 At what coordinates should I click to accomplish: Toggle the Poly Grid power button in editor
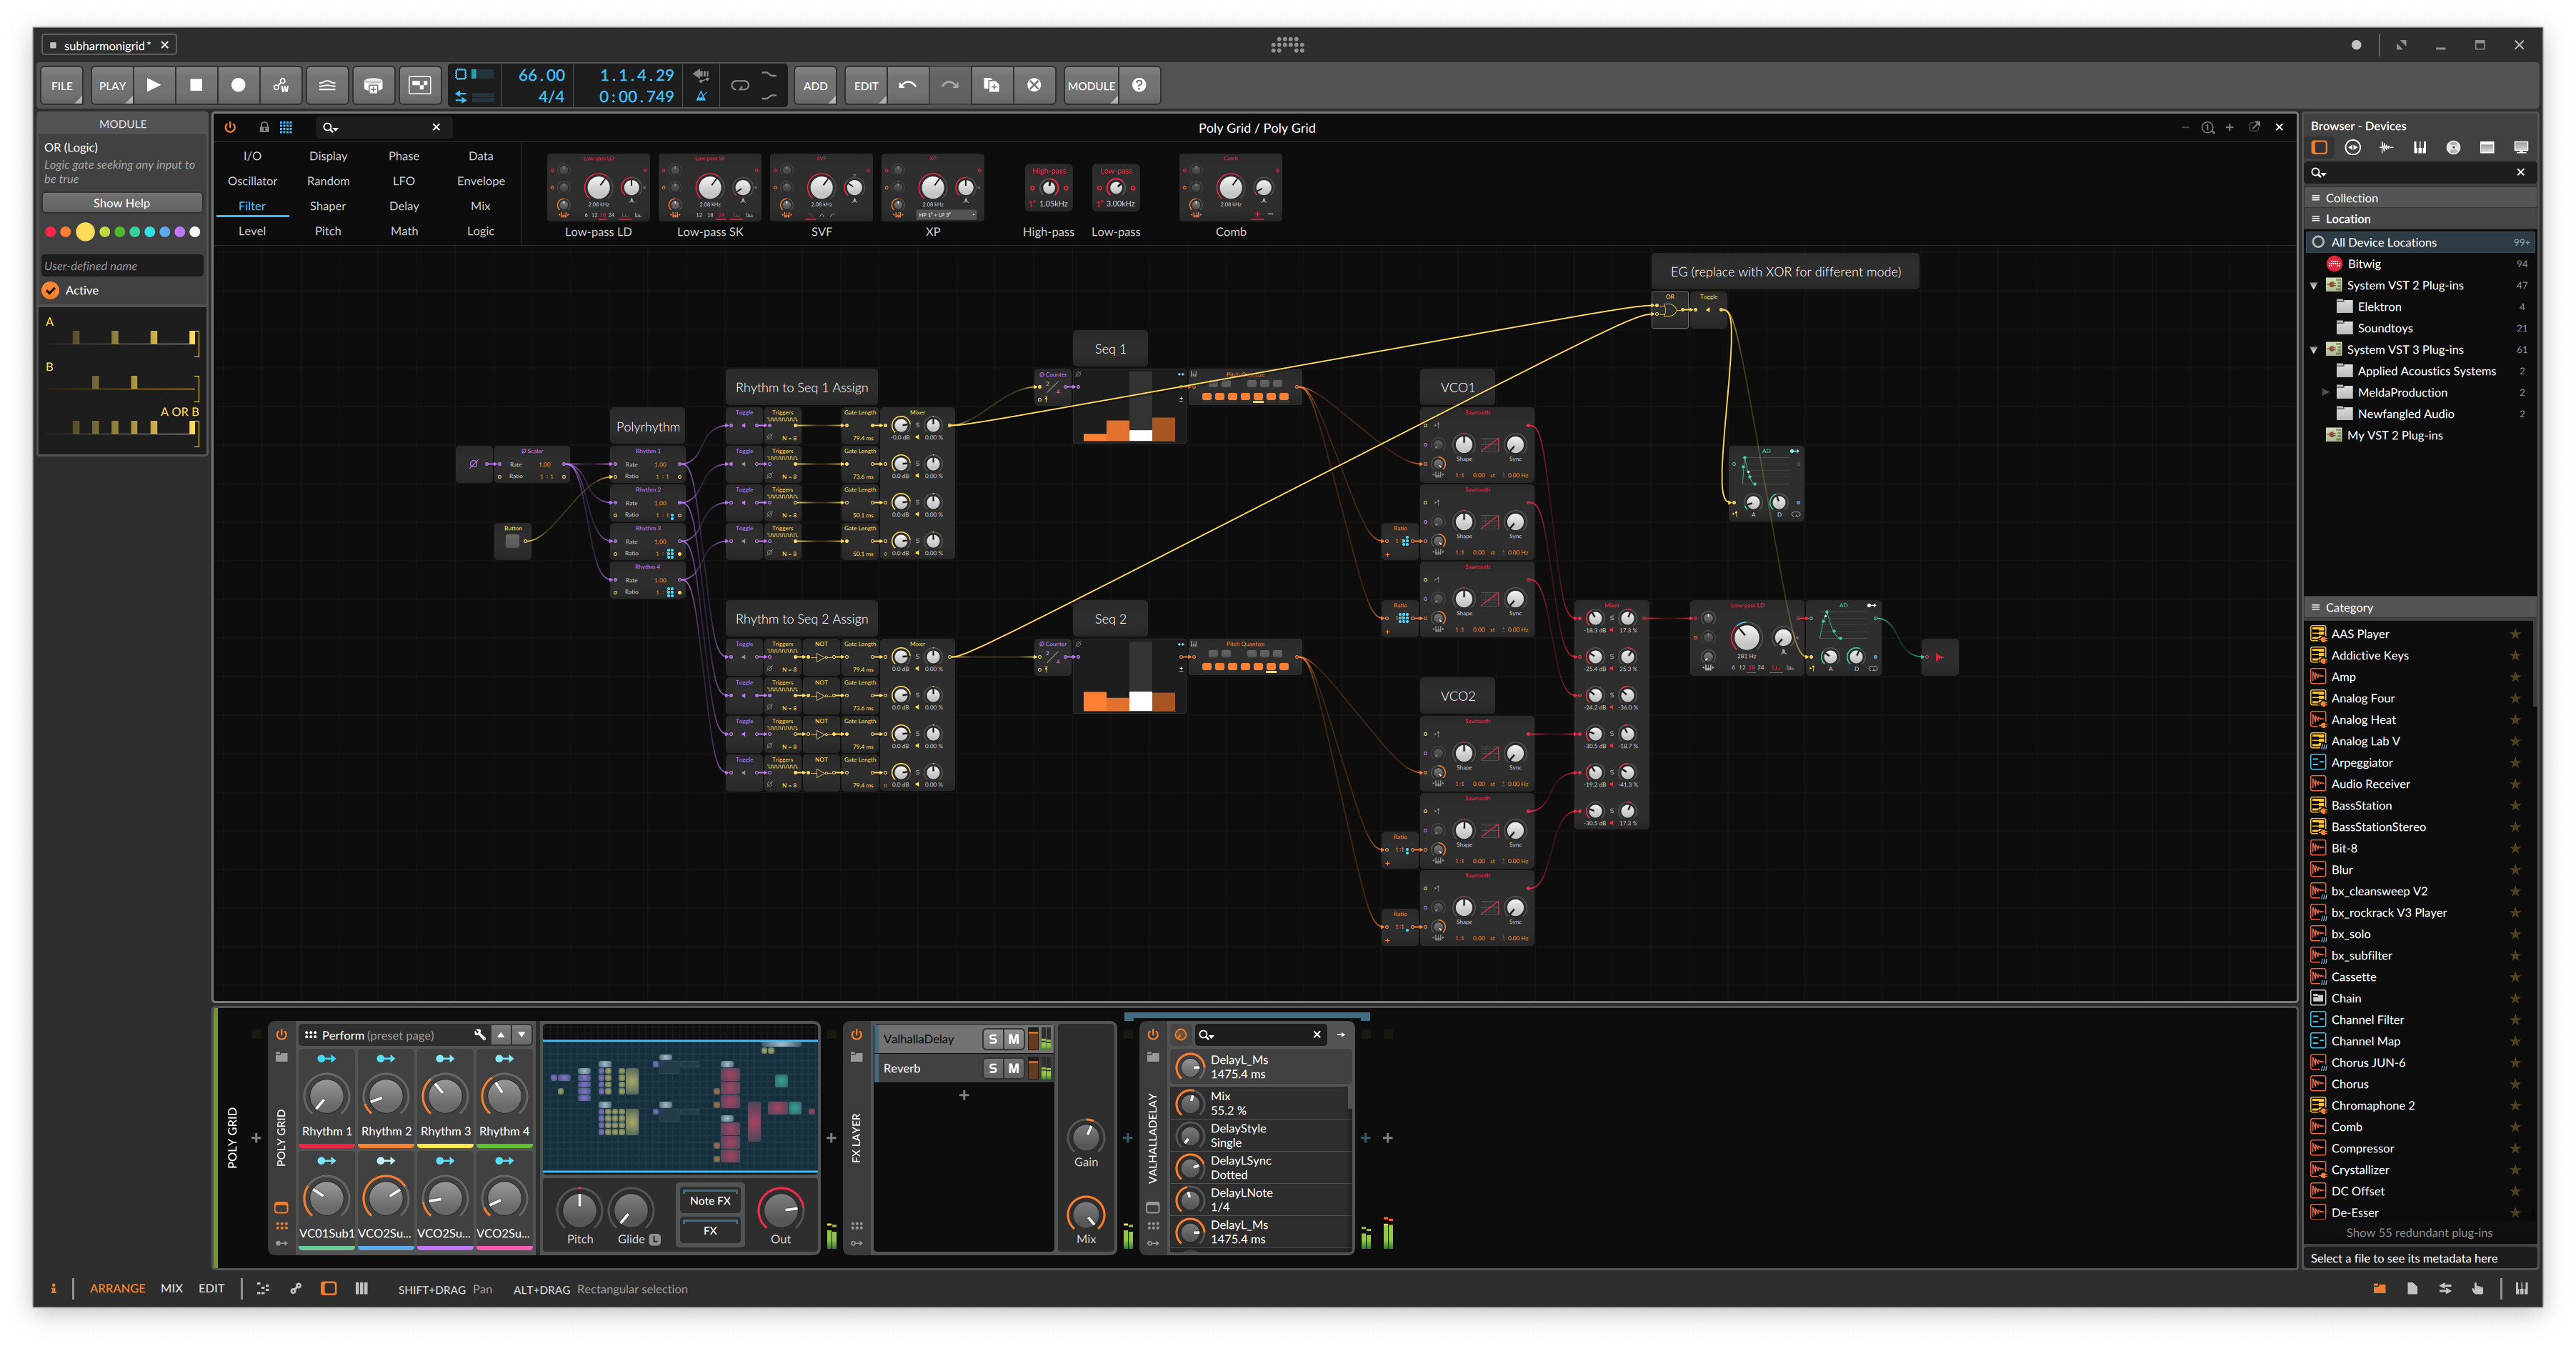230,127
